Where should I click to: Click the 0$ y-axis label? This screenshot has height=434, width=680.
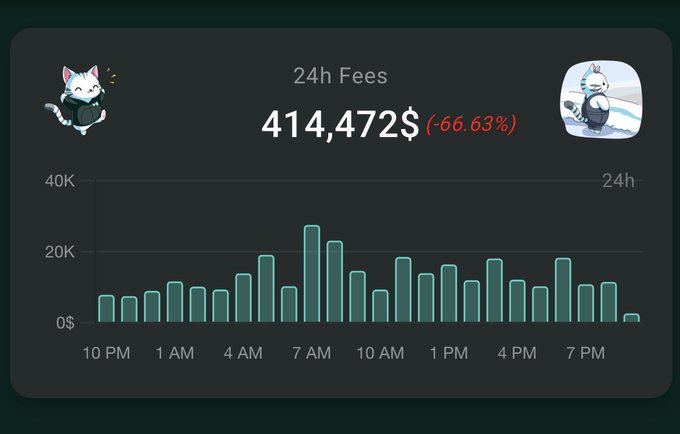65,323
